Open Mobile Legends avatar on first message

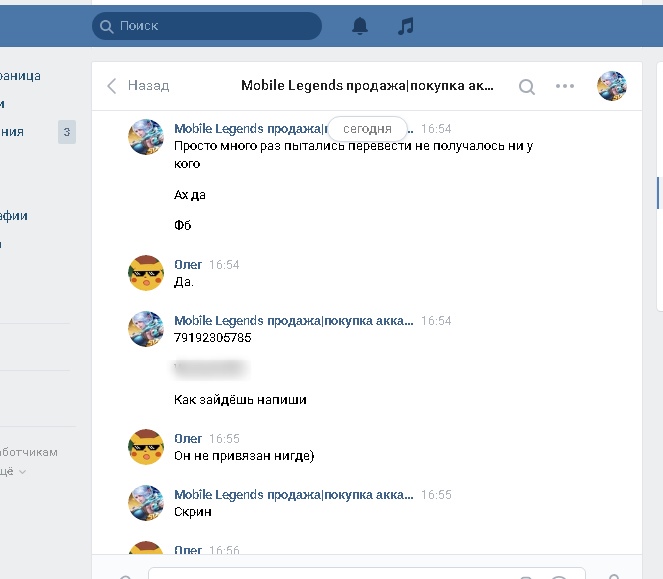click(146, 137)
